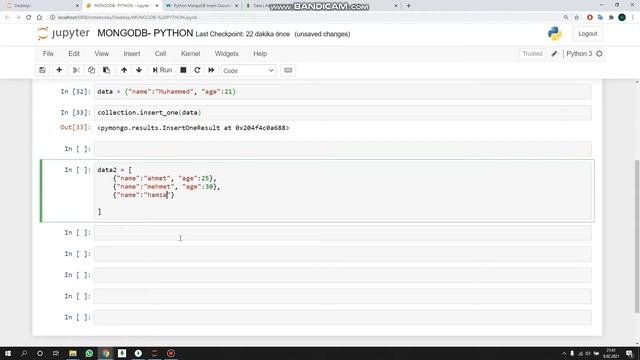The image size is (640, 360).
Task: Open the browser extensions puzzle icon
Action: (611, 17)
